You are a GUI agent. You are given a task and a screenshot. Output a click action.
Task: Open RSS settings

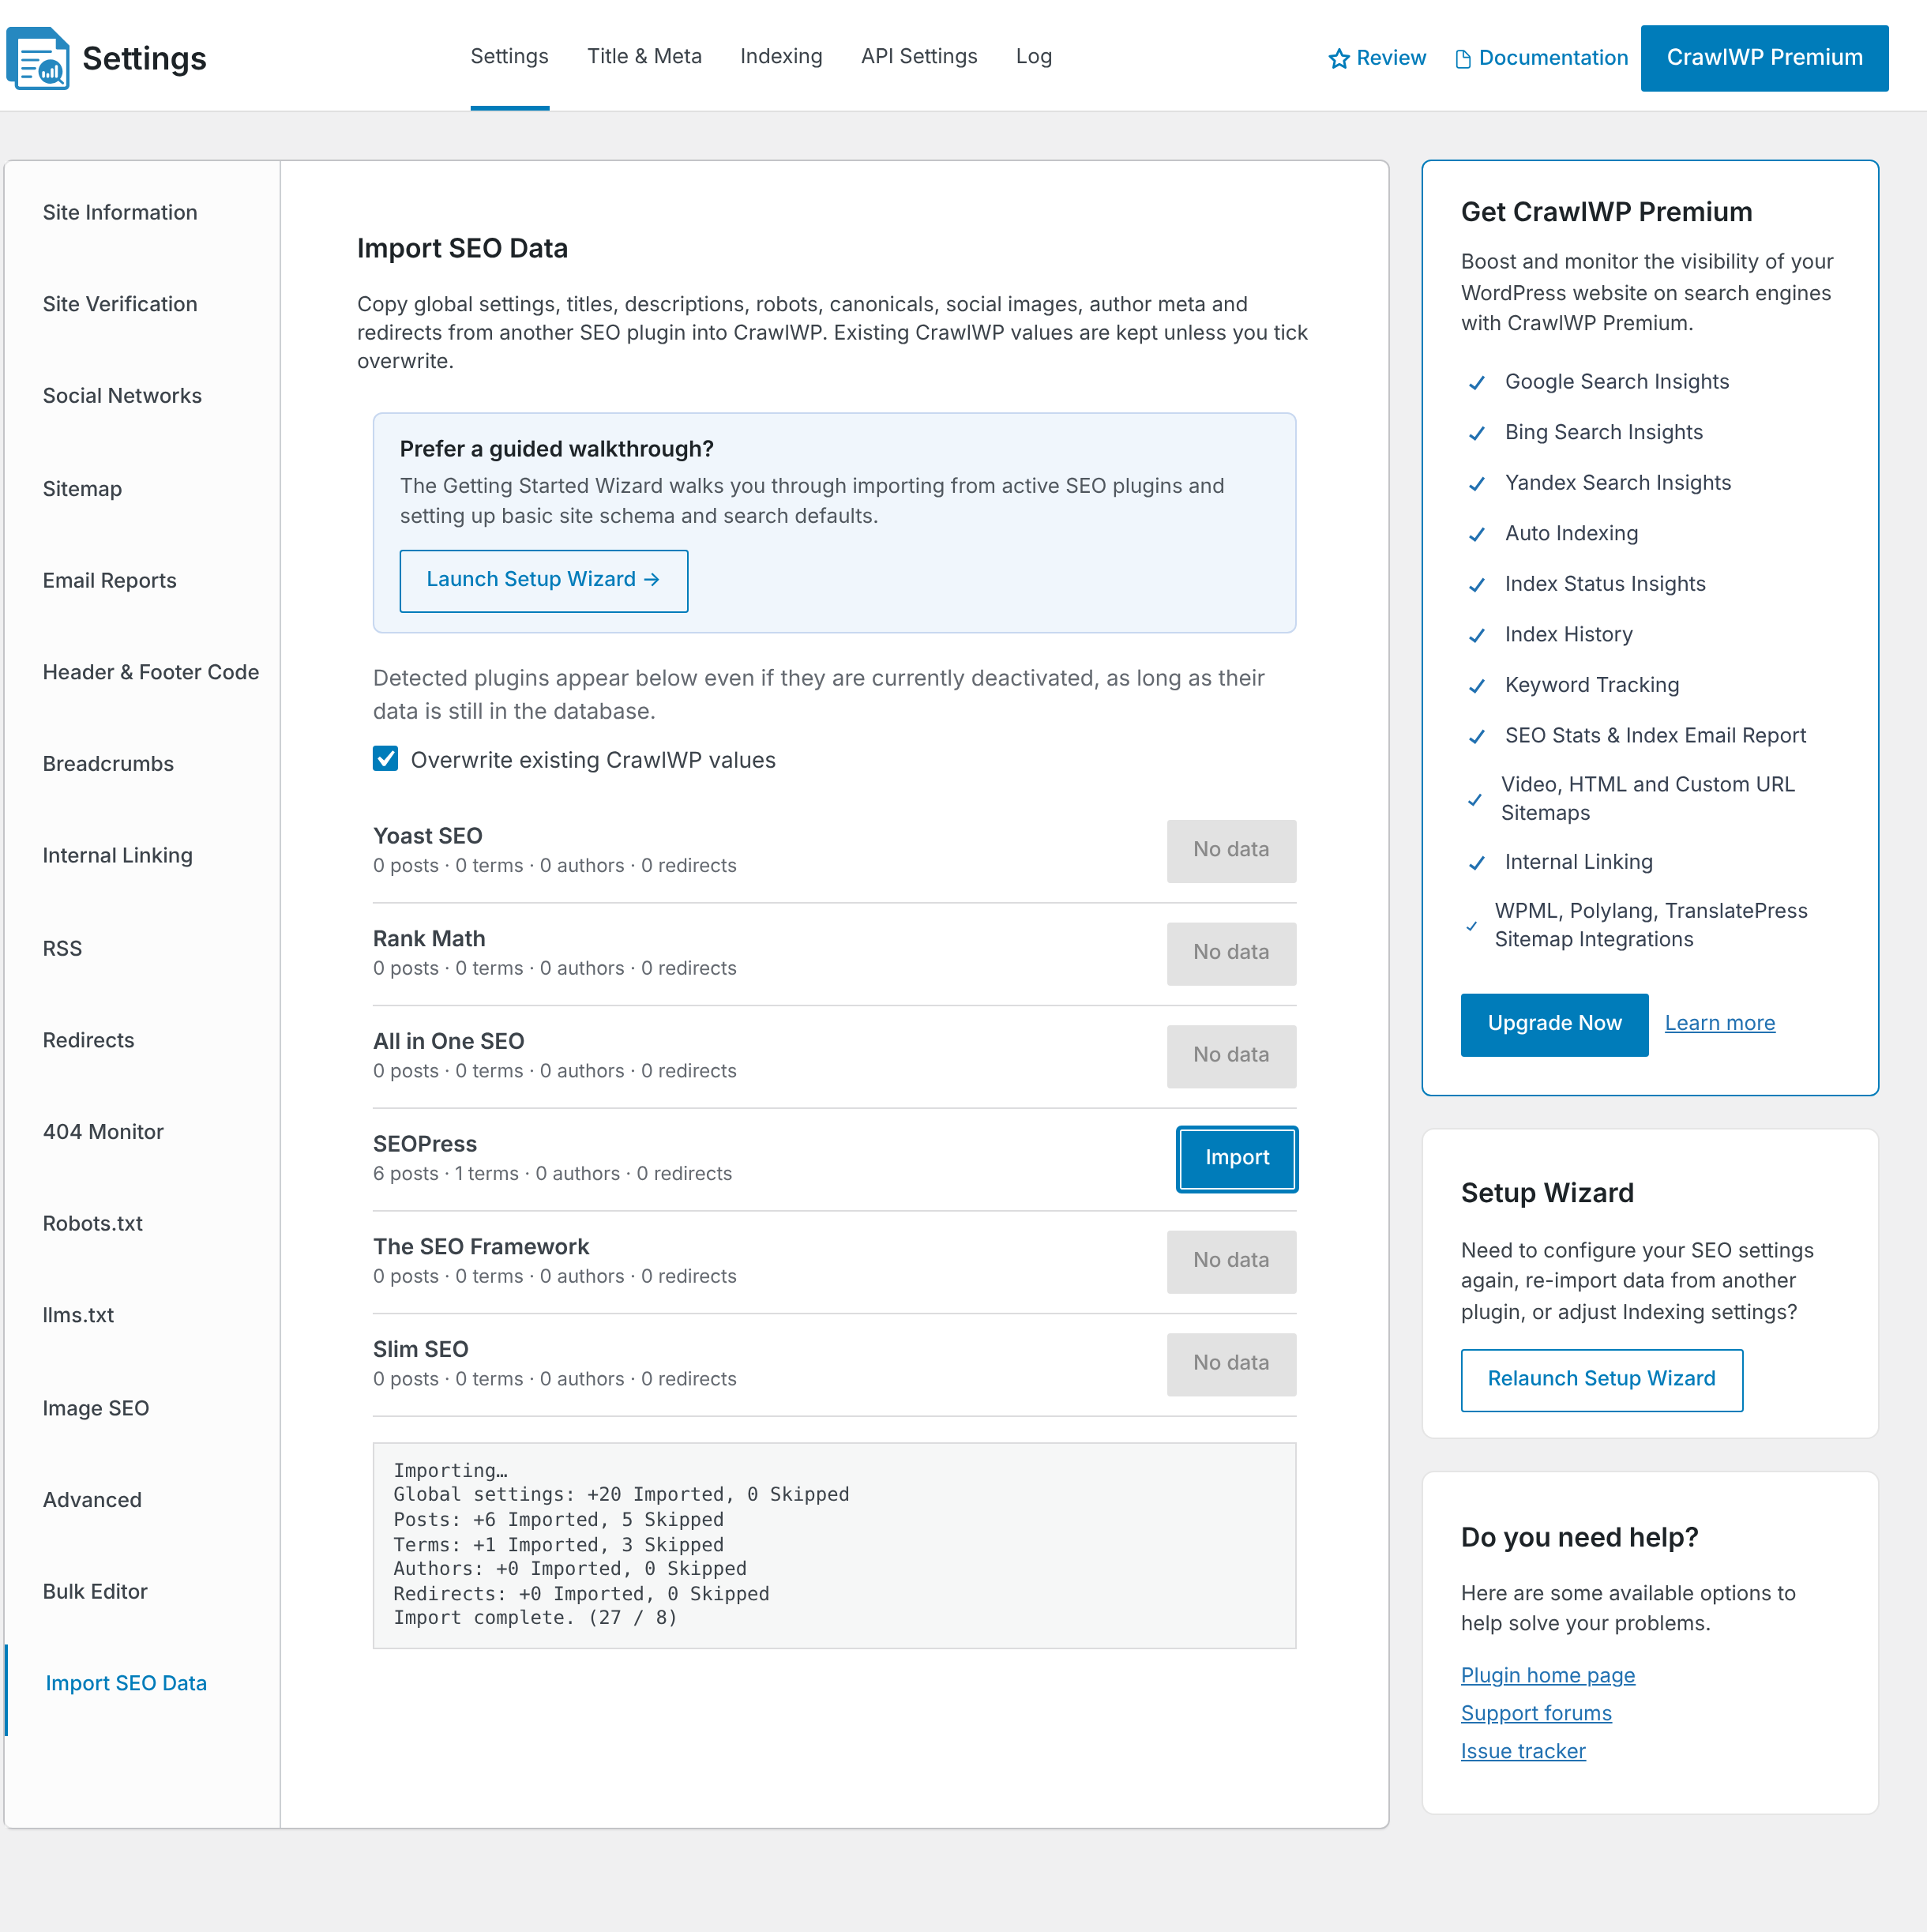click(x=62, y=948)
